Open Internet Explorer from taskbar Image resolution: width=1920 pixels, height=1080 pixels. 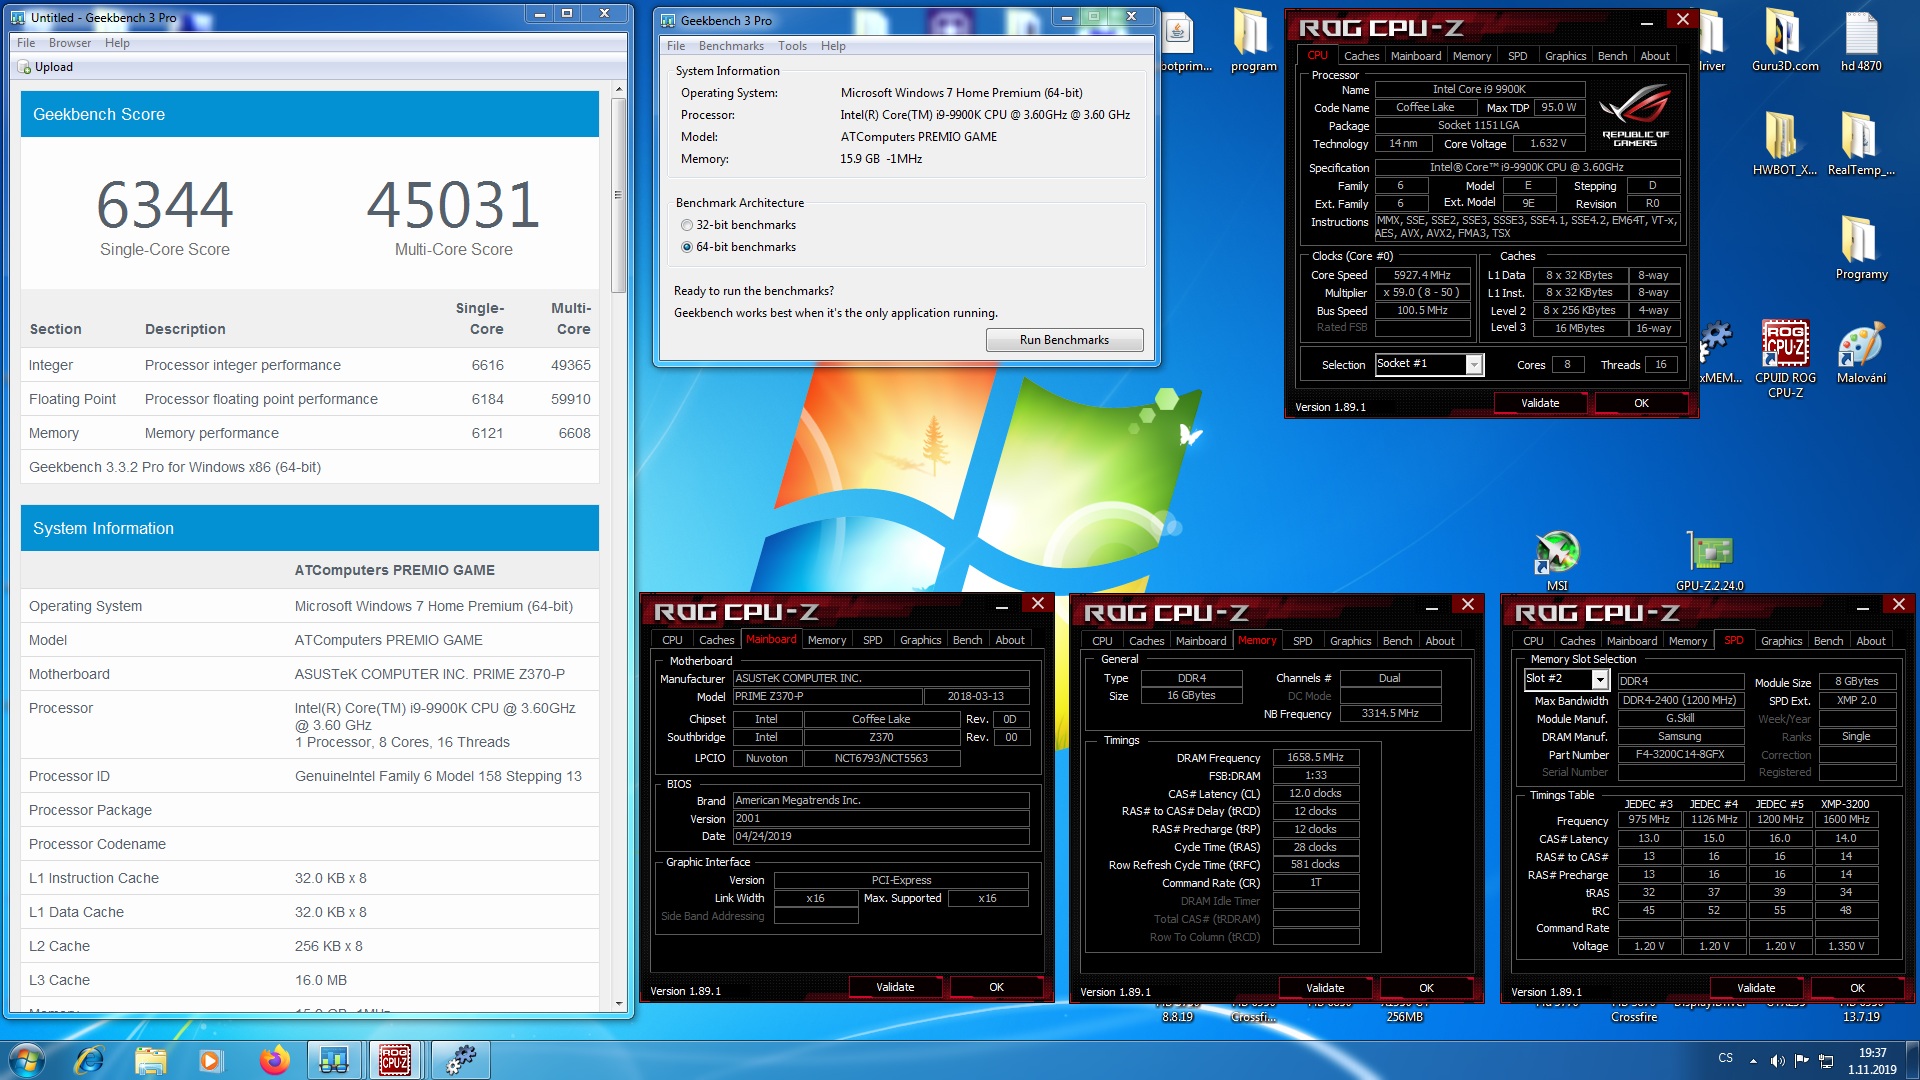click(x=89, y=1060)
